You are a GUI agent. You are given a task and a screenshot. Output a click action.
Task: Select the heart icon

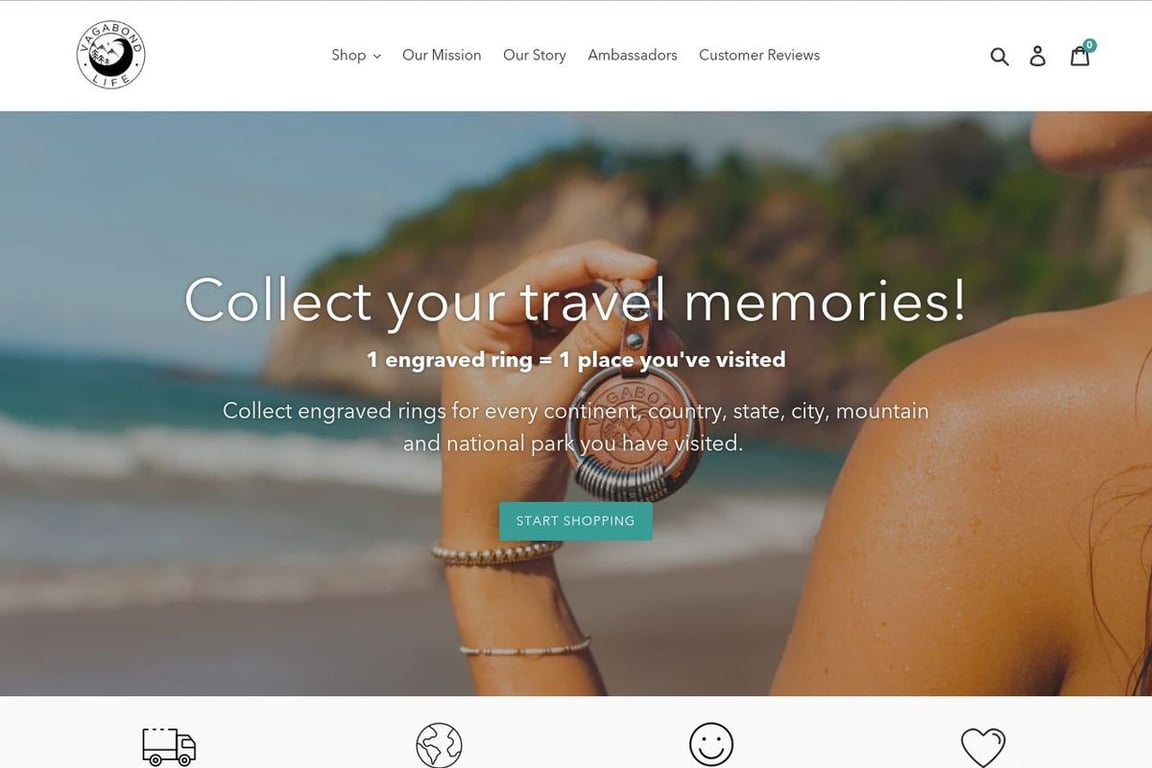point(983,747)
